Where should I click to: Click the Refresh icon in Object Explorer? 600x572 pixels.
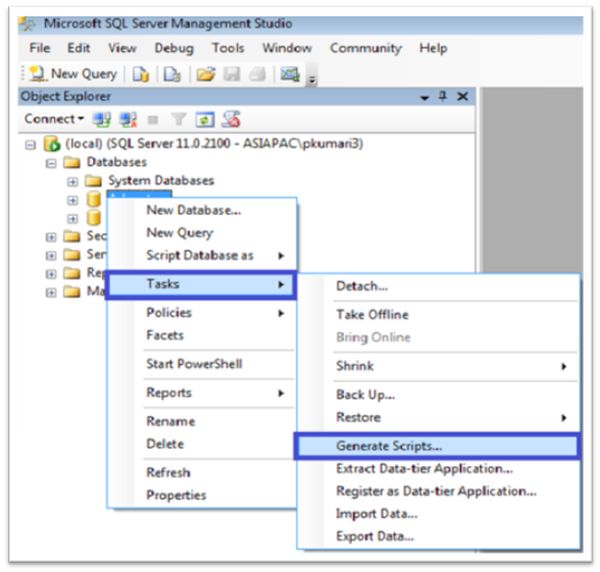point(205,119)
